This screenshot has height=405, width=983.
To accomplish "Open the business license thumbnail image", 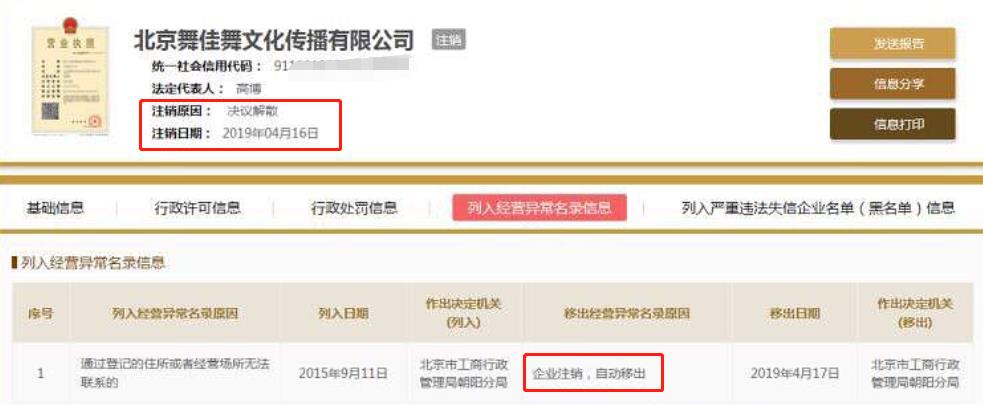I will click(70, 76).
